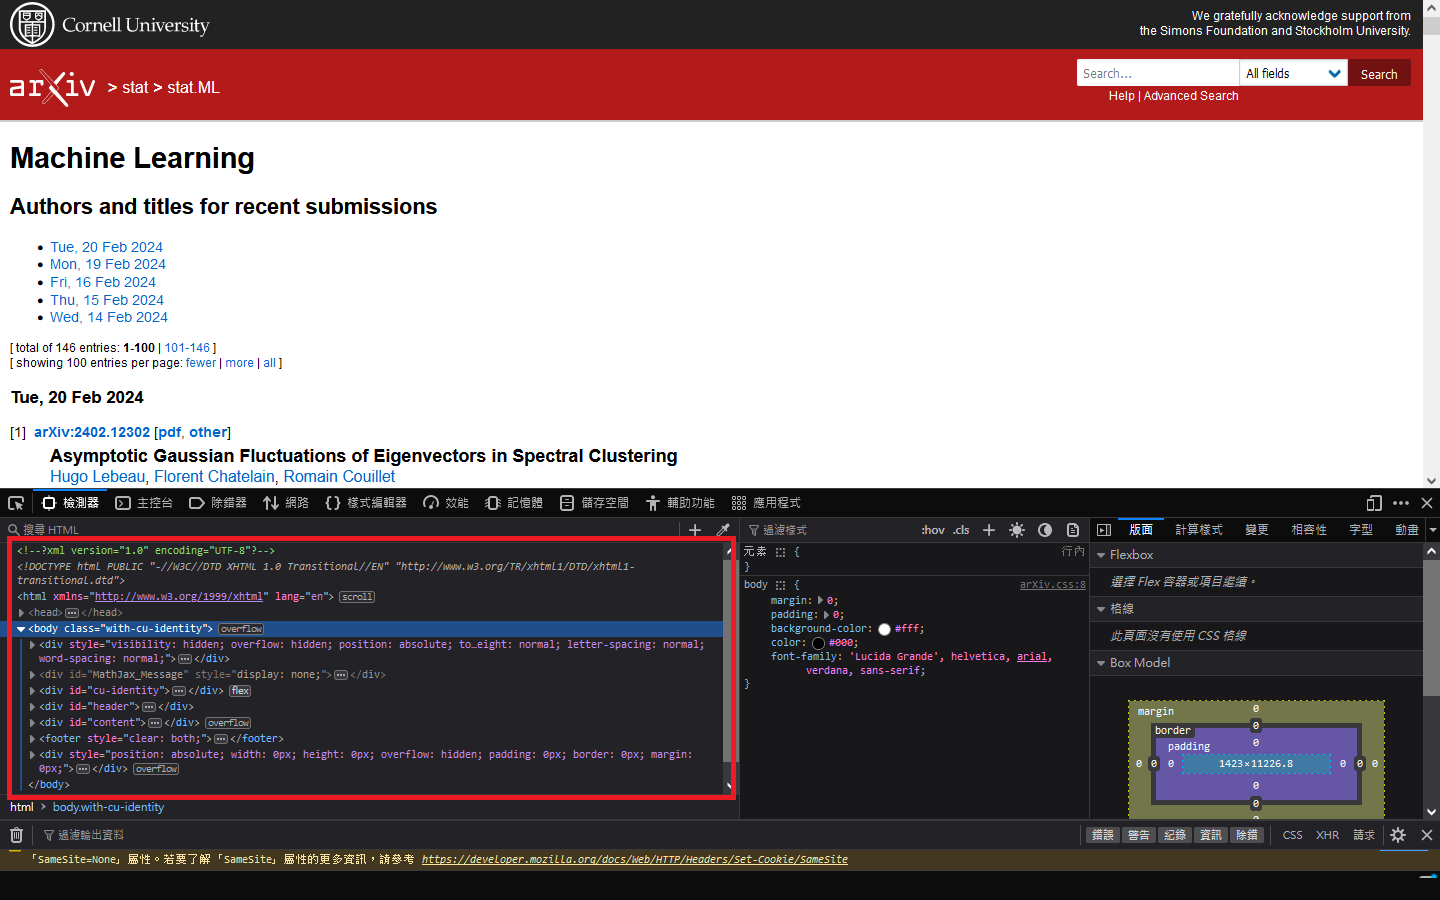Open the 樣式編輯器 Style Editor tab

(x=366, y=503)
